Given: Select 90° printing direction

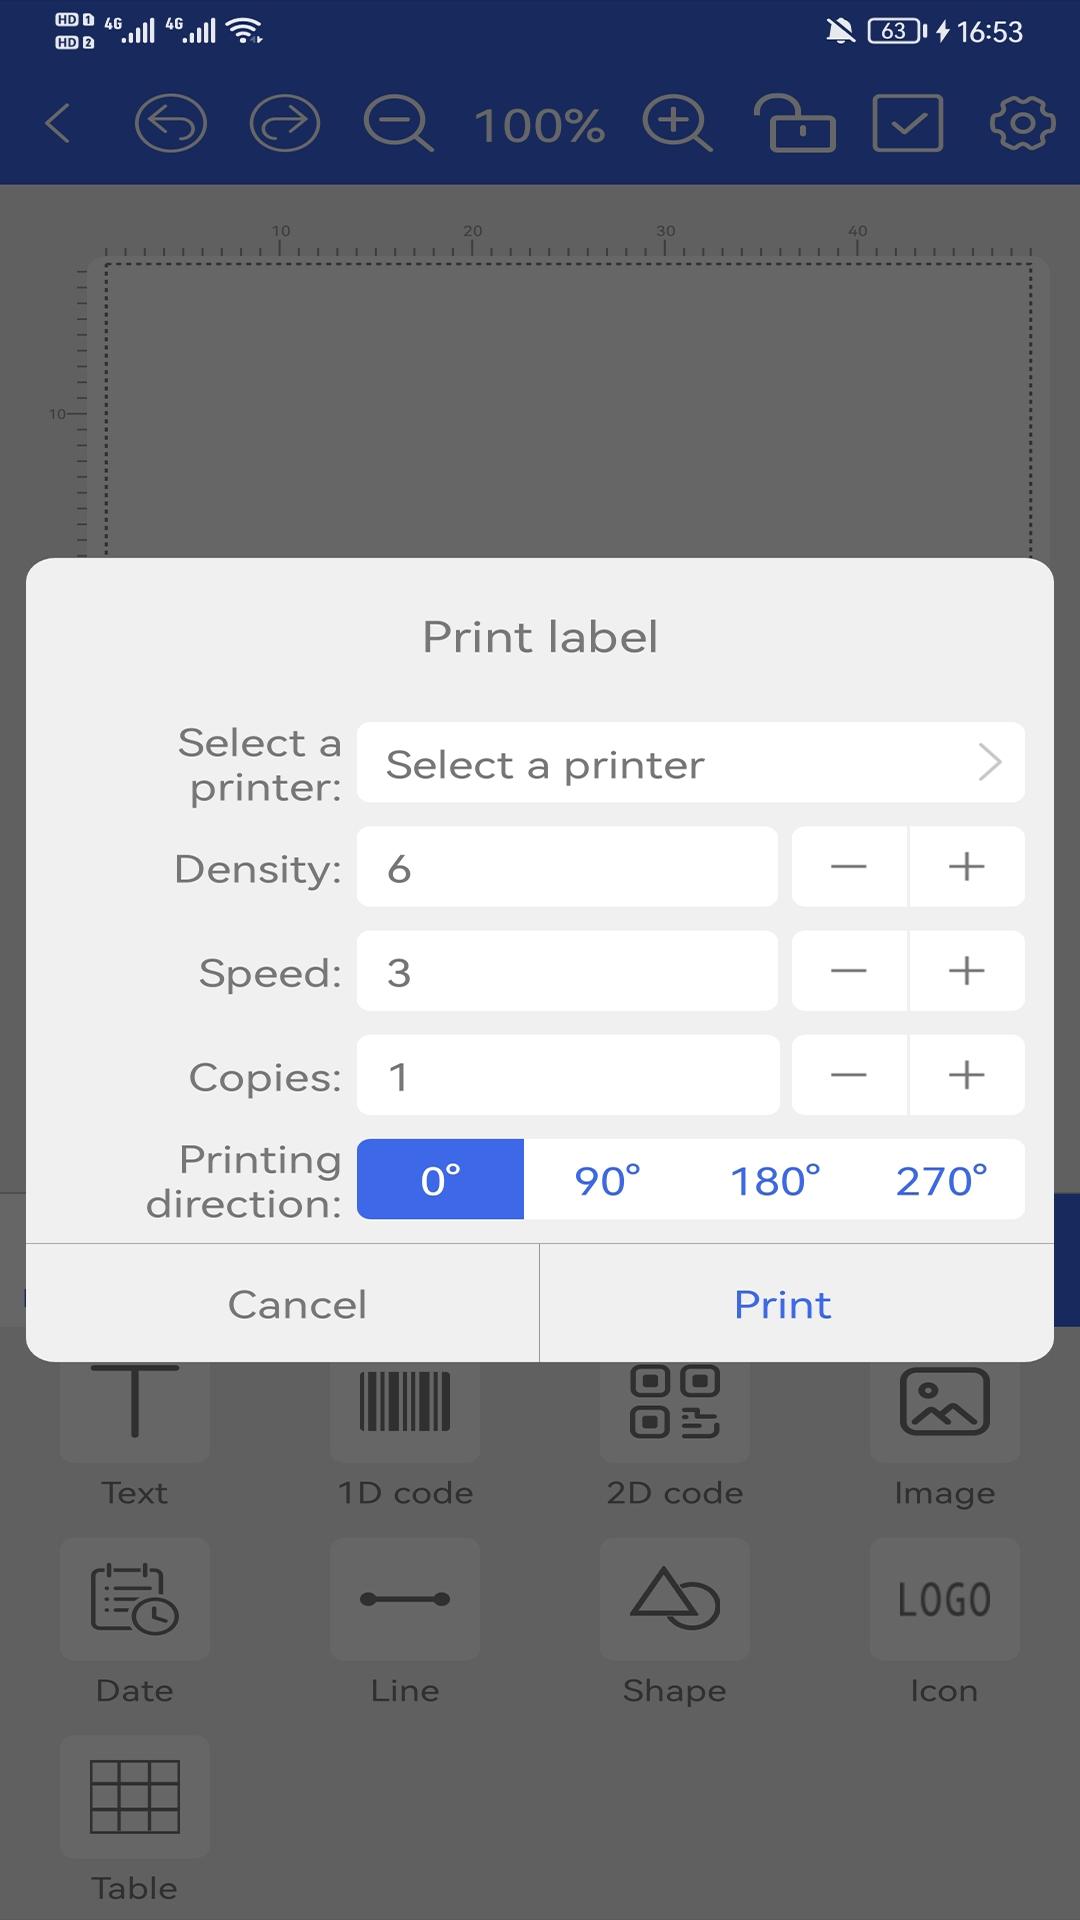Looking at the screenshot, I should point(607,1179).
